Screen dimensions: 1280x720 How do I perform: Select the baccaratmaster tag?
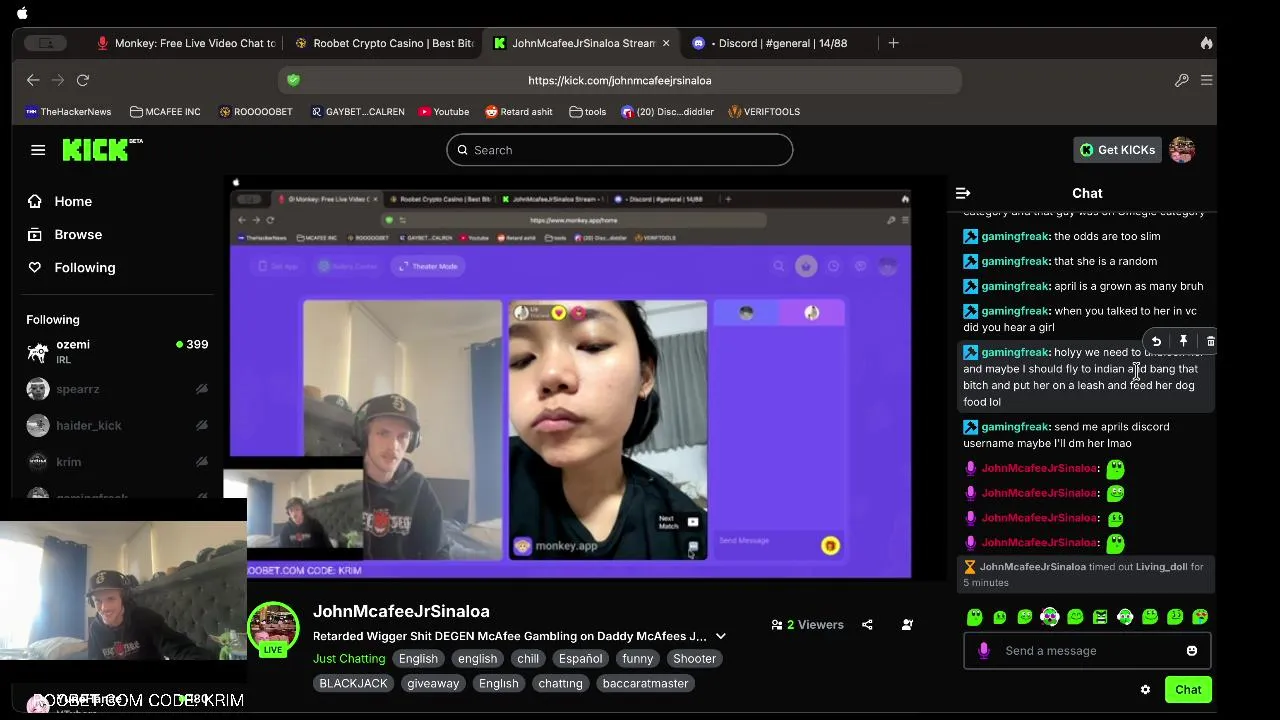[645, 684]
